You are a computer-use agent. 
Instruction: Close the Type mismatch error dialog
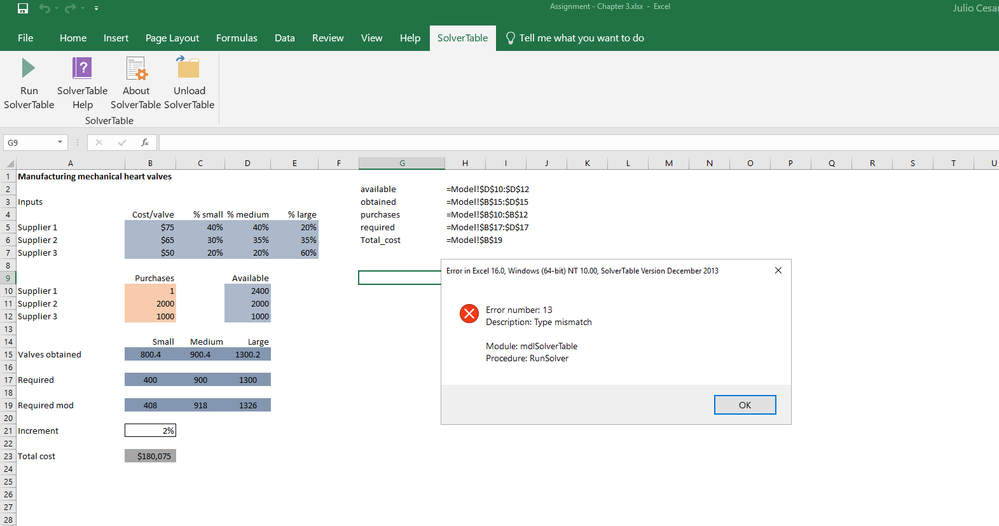pos(779,270)
